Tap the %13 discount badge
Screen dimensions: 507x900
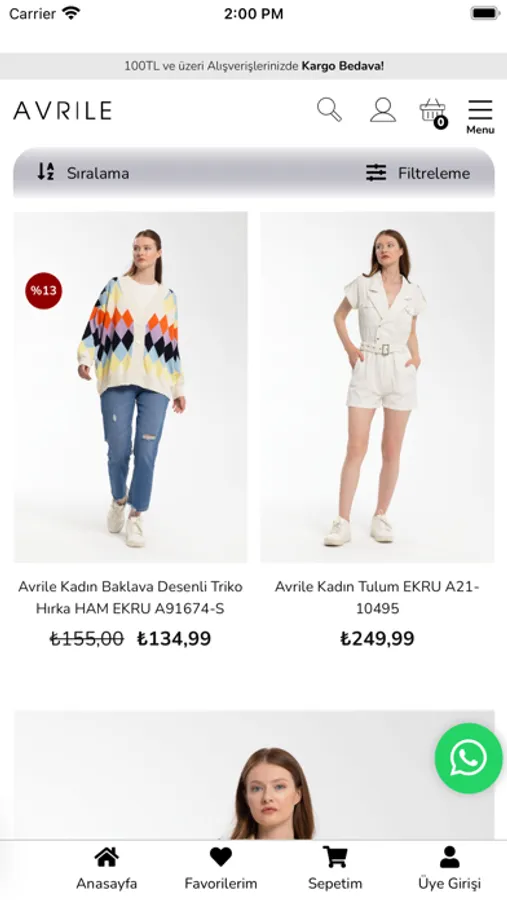point(44,290)
